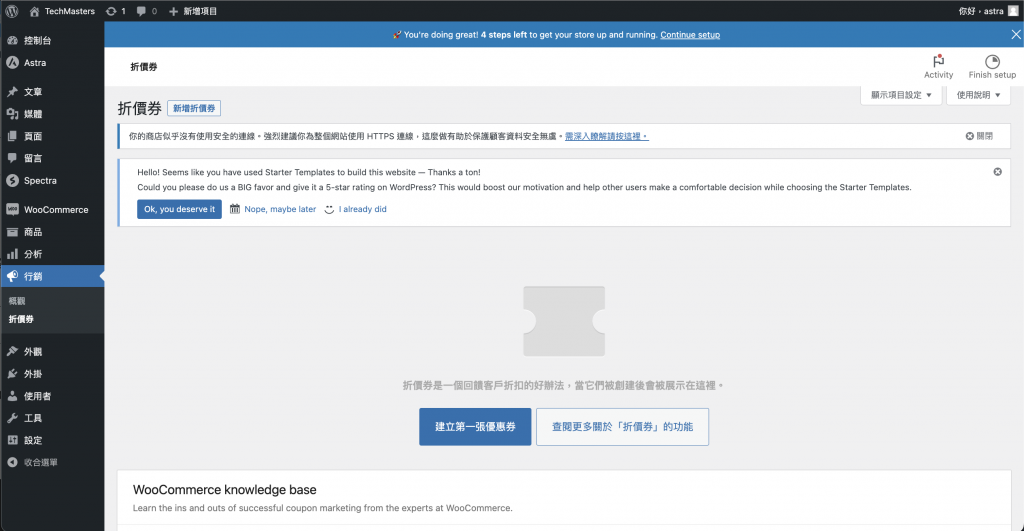The height and width of the screenshot is (531, 1024).
Task: Click the 分析 menu label
Action: (x=33, y=254)
